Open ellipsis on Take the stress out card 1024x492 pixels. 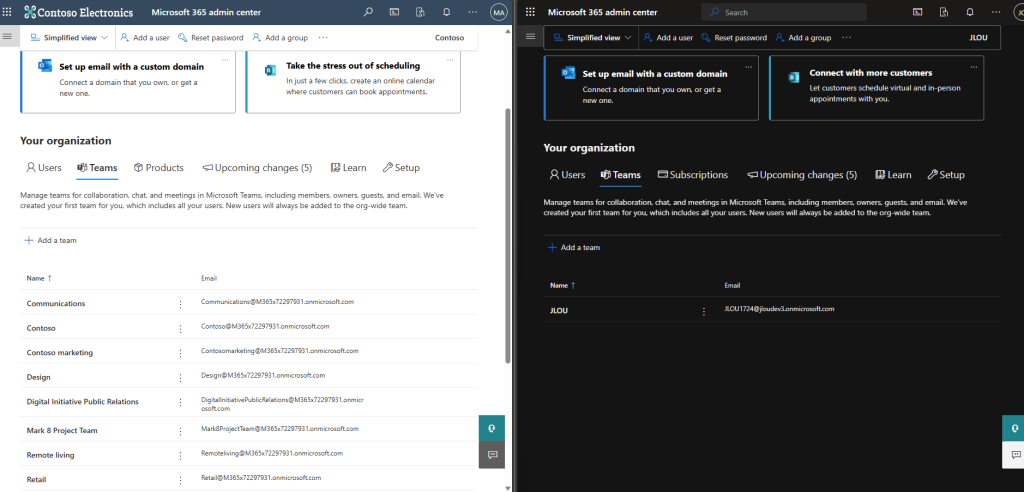pos(450,59)
